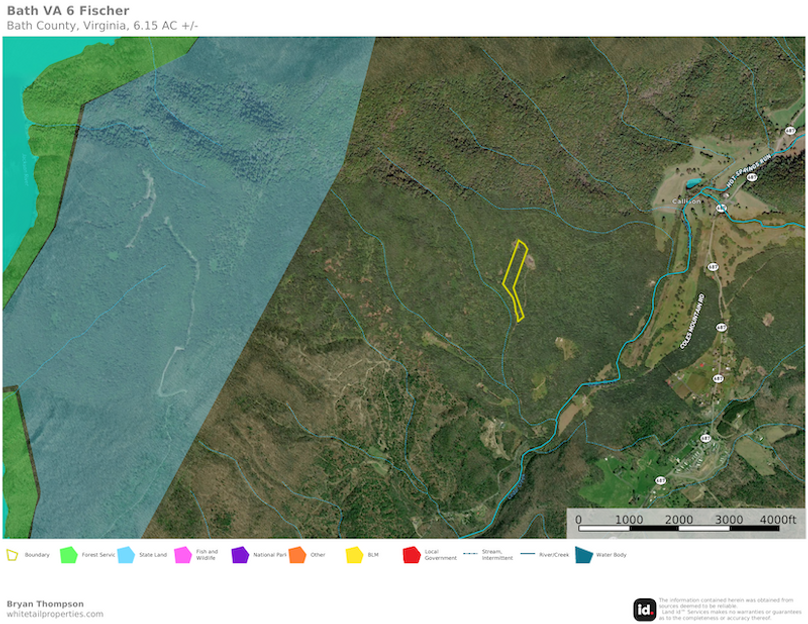
Task: Click the yellow BLM legend icon
Action: tap(354, 554)
